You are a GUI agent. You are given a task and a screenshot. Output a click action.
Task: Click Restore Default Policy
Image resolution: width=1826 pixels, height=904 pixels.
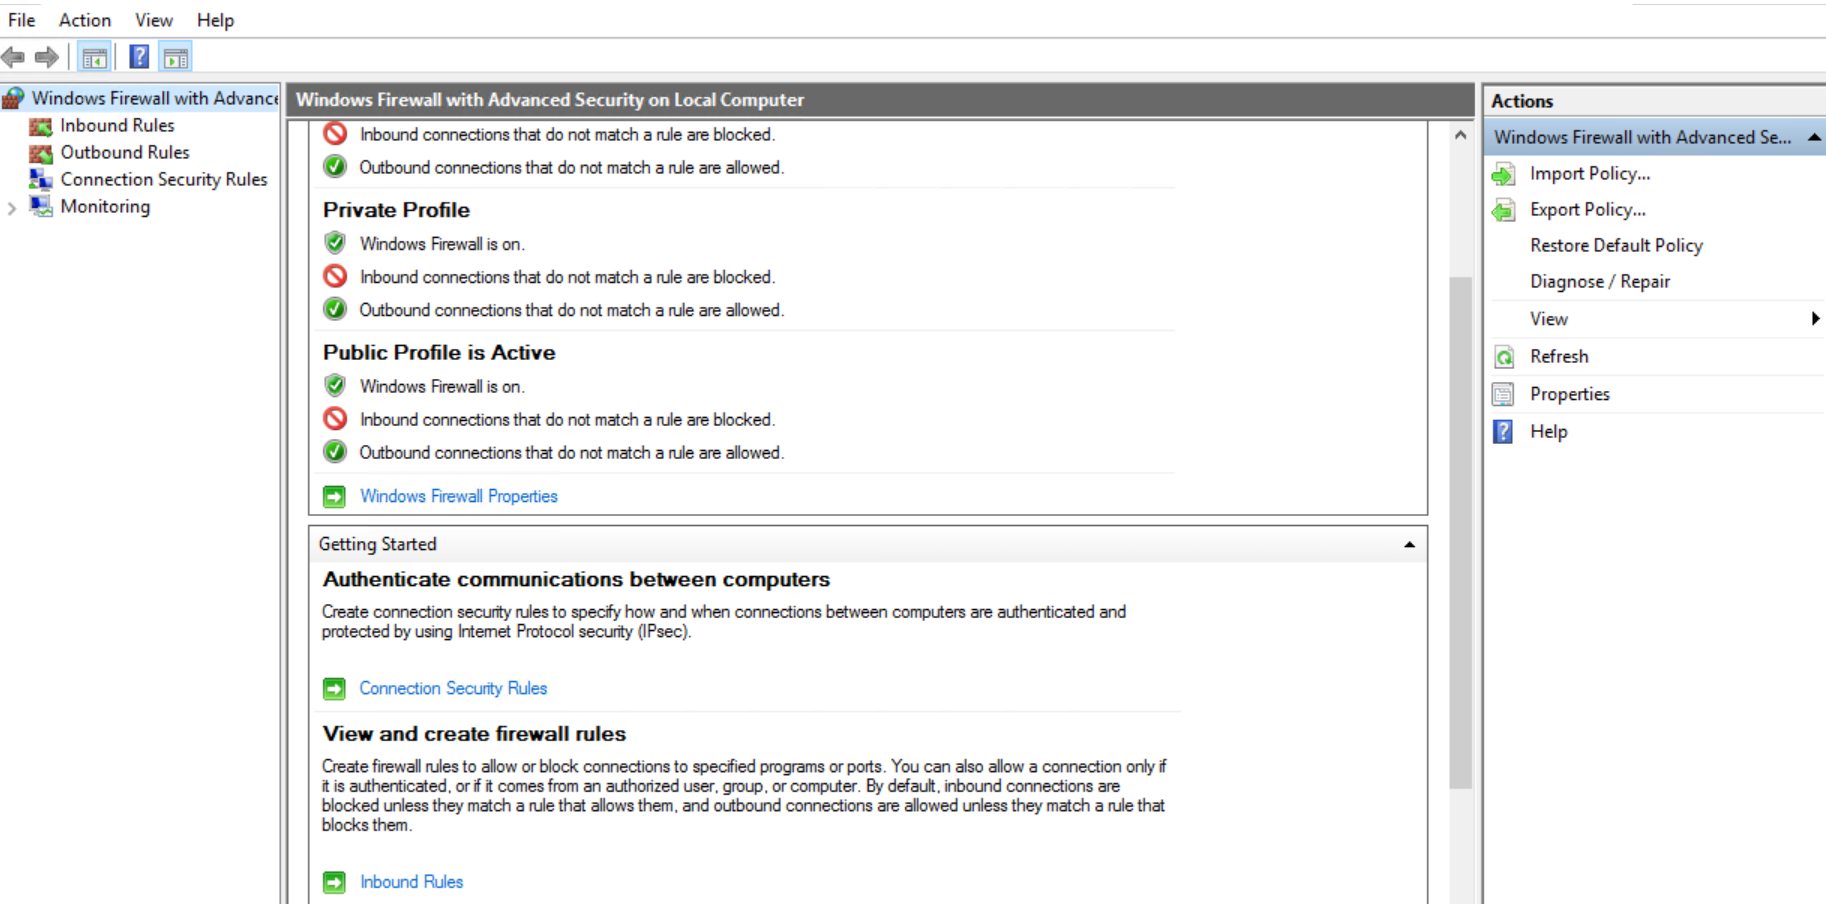pyautogui.click(x=1616, y=246)
